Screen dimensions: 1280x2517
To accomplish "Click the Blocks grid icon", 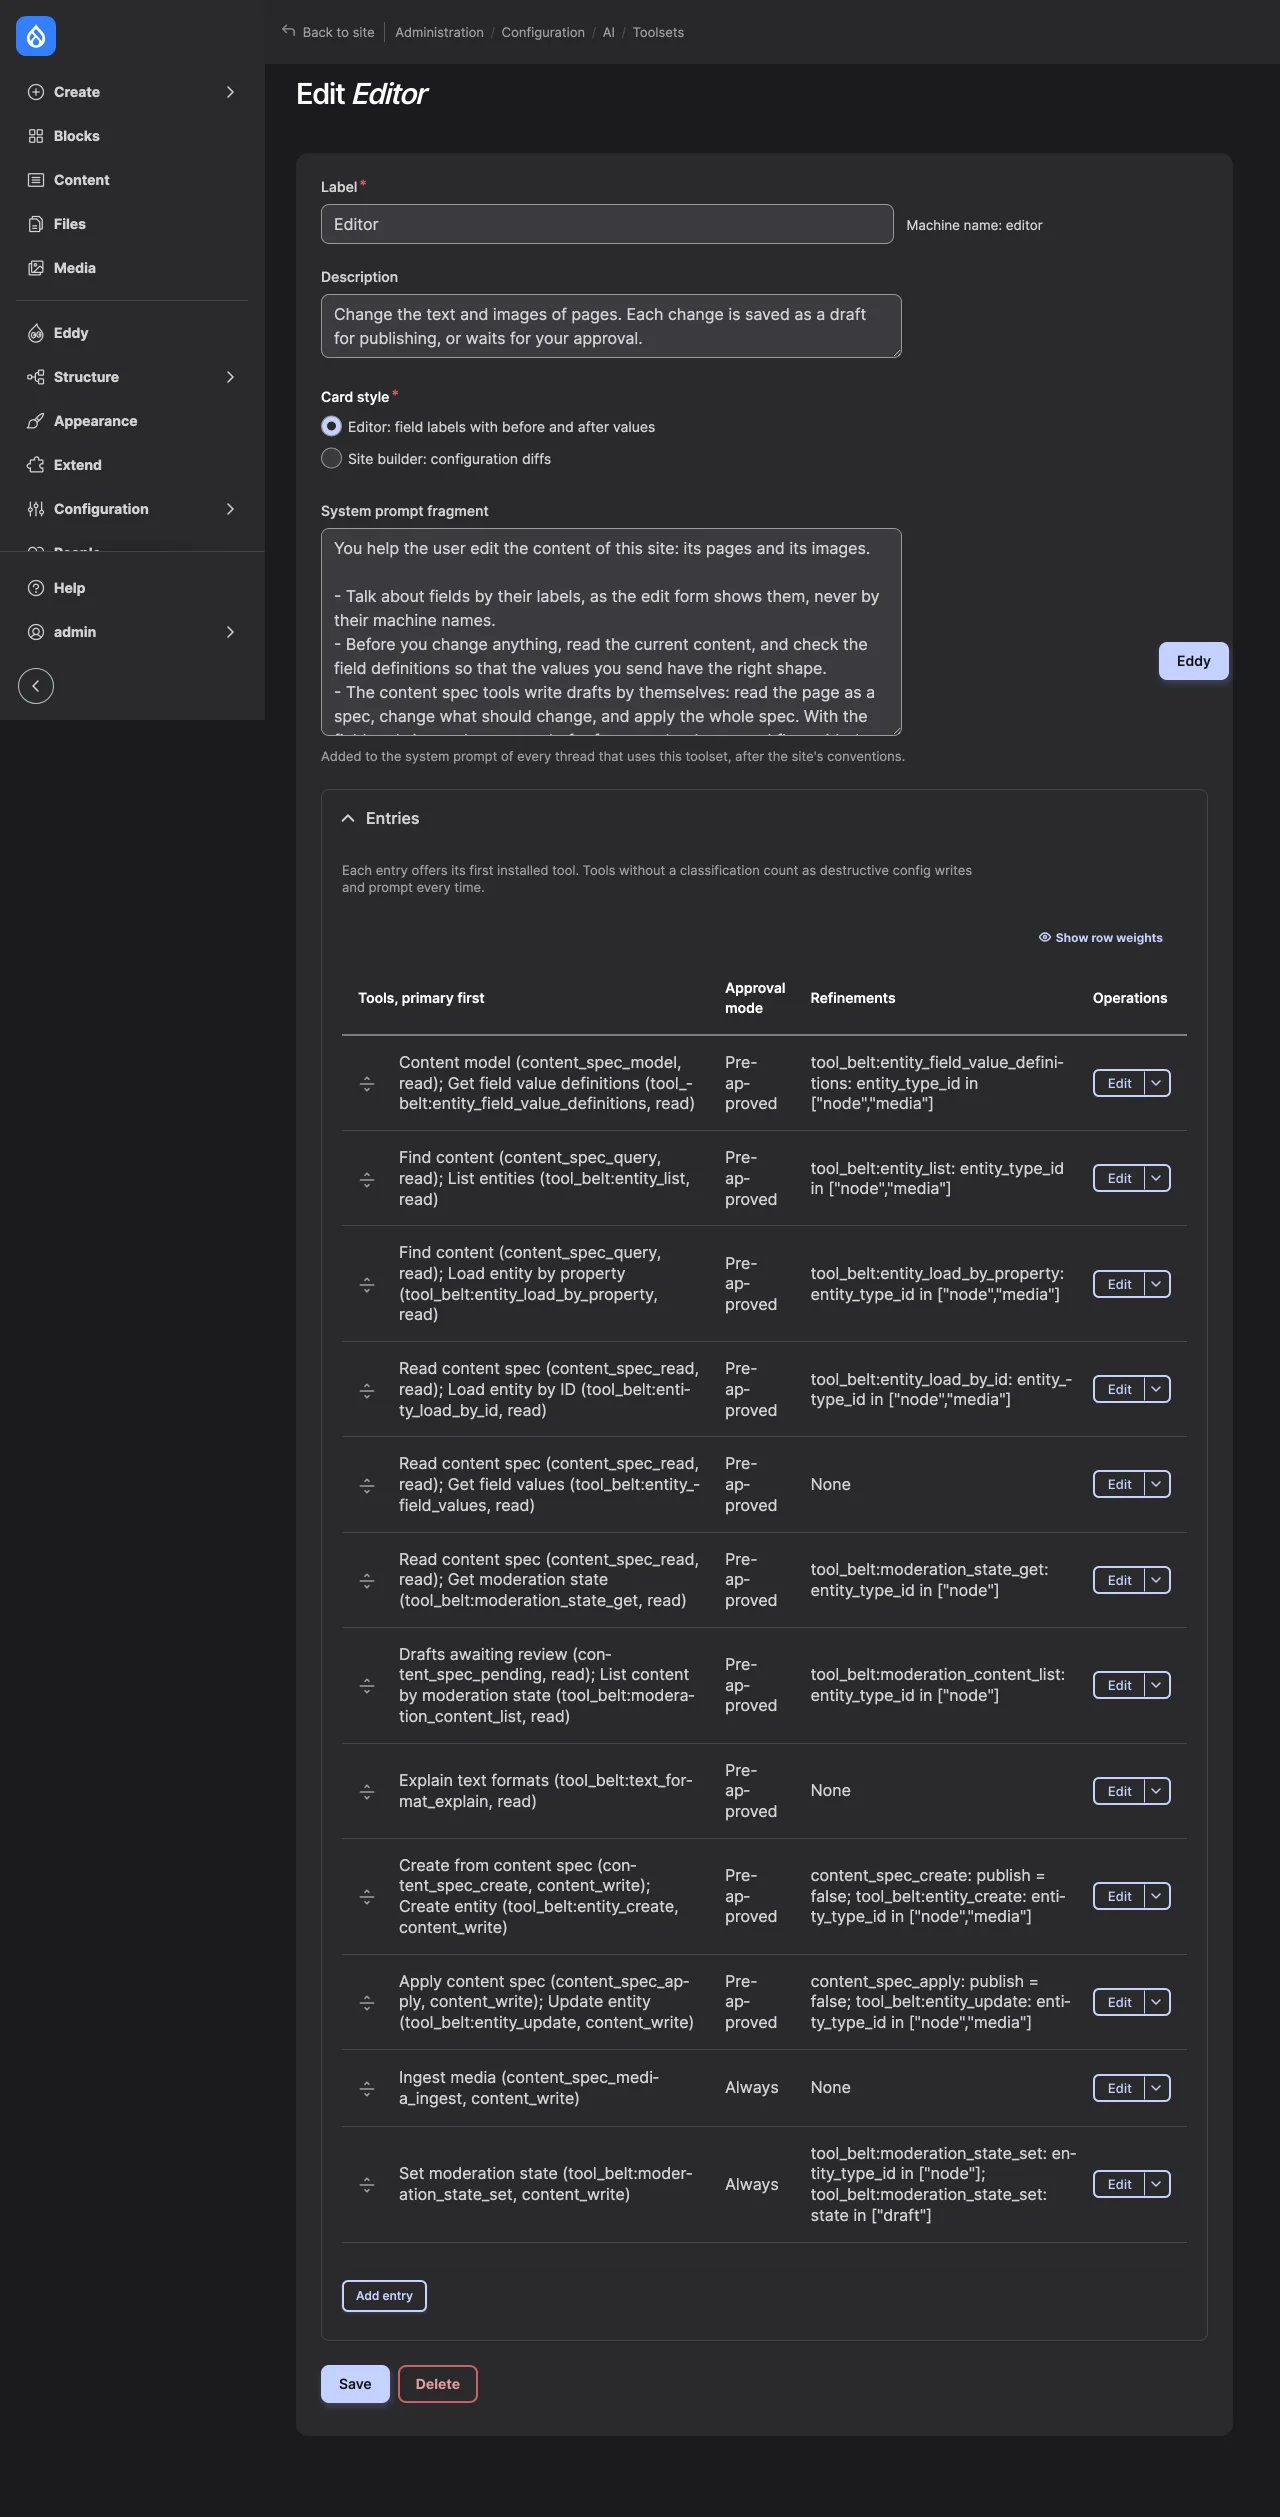I will coord(36,136).
